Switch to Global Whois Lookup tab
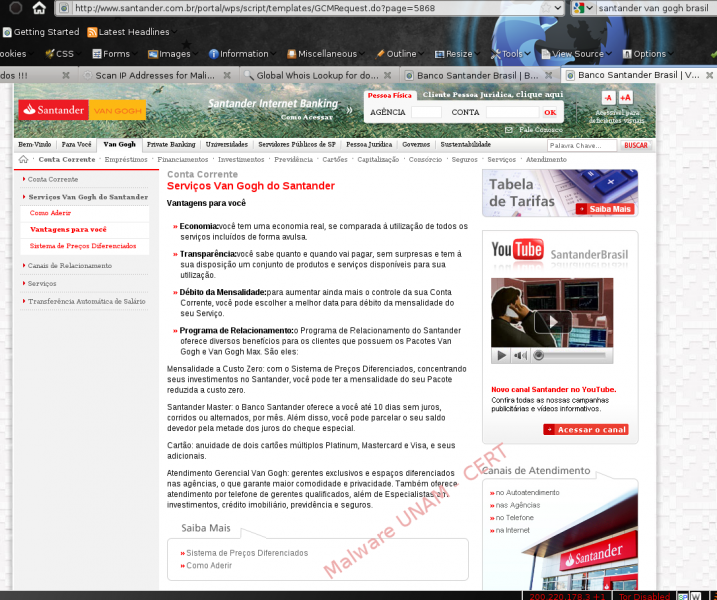 click(x=316, y=75)
